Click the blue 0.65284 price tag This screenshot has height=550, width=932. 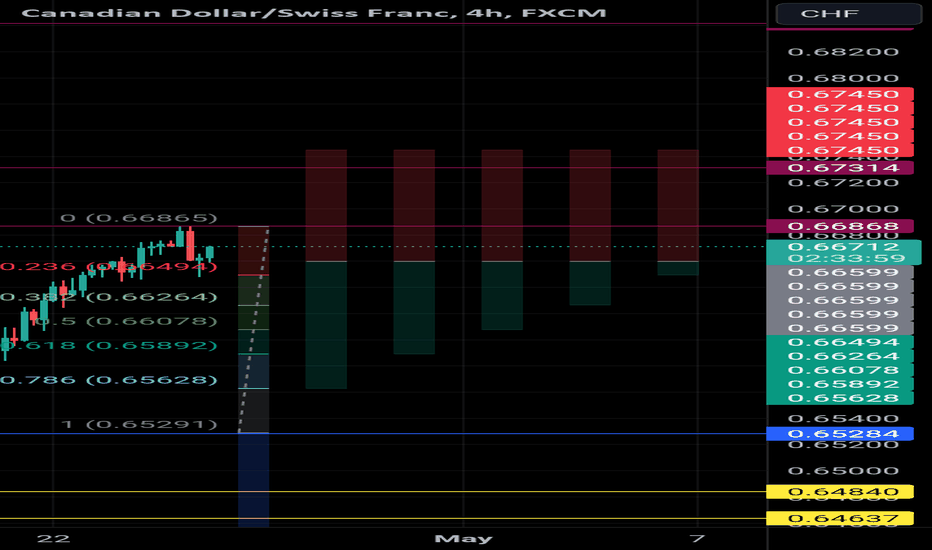coord(840,434)
